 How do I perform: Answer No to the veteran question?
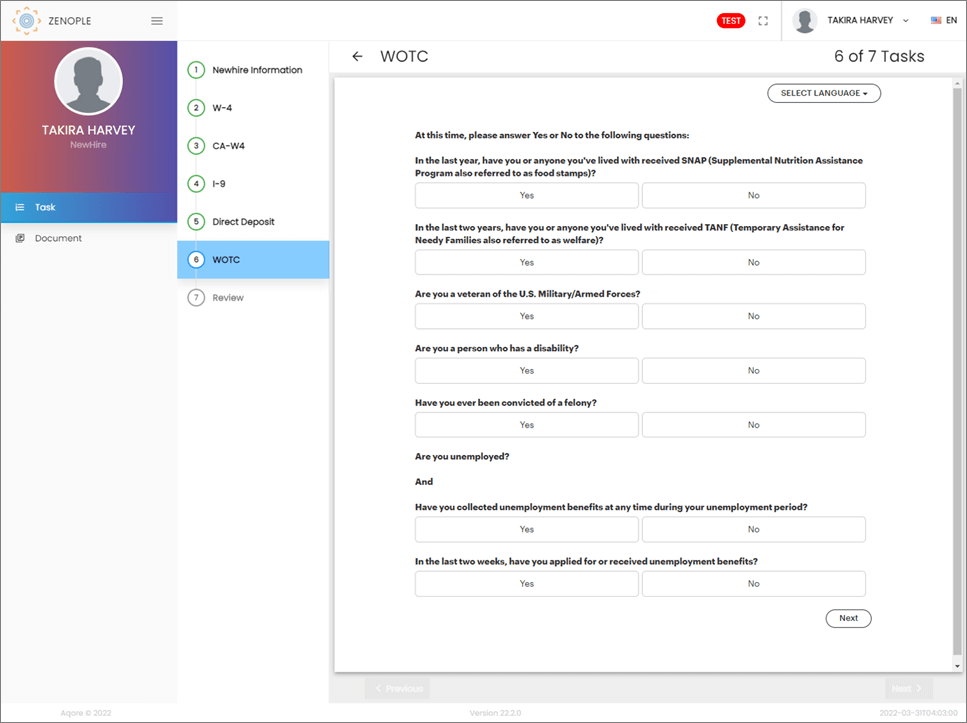coord(753,316)
